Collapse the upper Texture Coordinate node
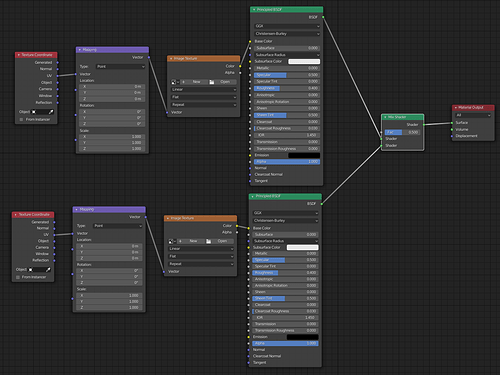500x375 pixels. pyautogui.click(x=19, y=55)
